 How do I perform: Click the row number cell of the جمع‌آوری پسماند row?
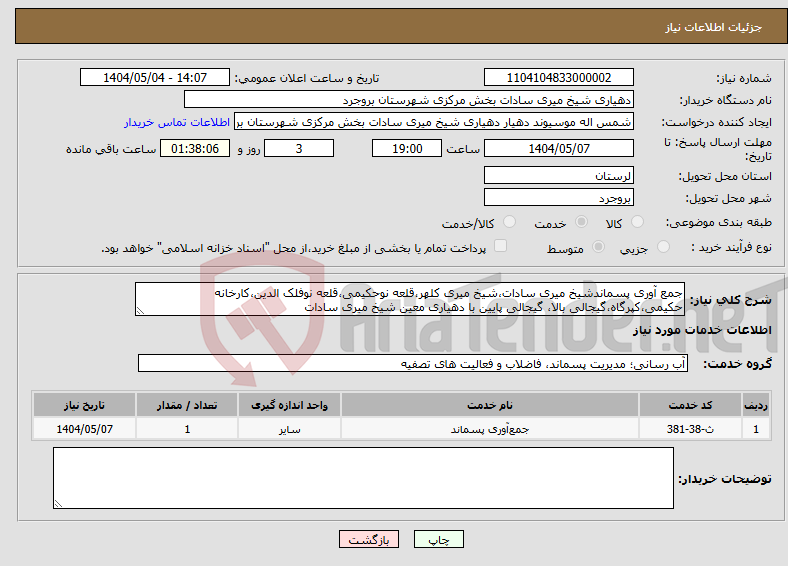[756, 429]
